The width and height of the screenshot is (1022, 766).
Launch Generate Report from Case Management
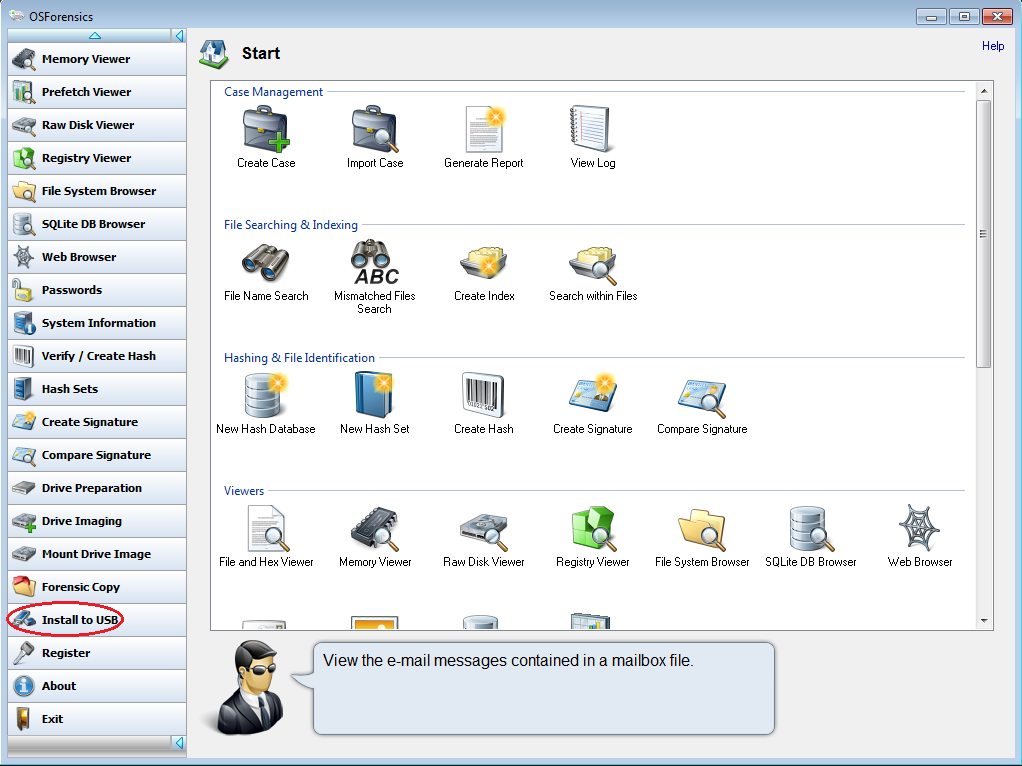point(484,129)
